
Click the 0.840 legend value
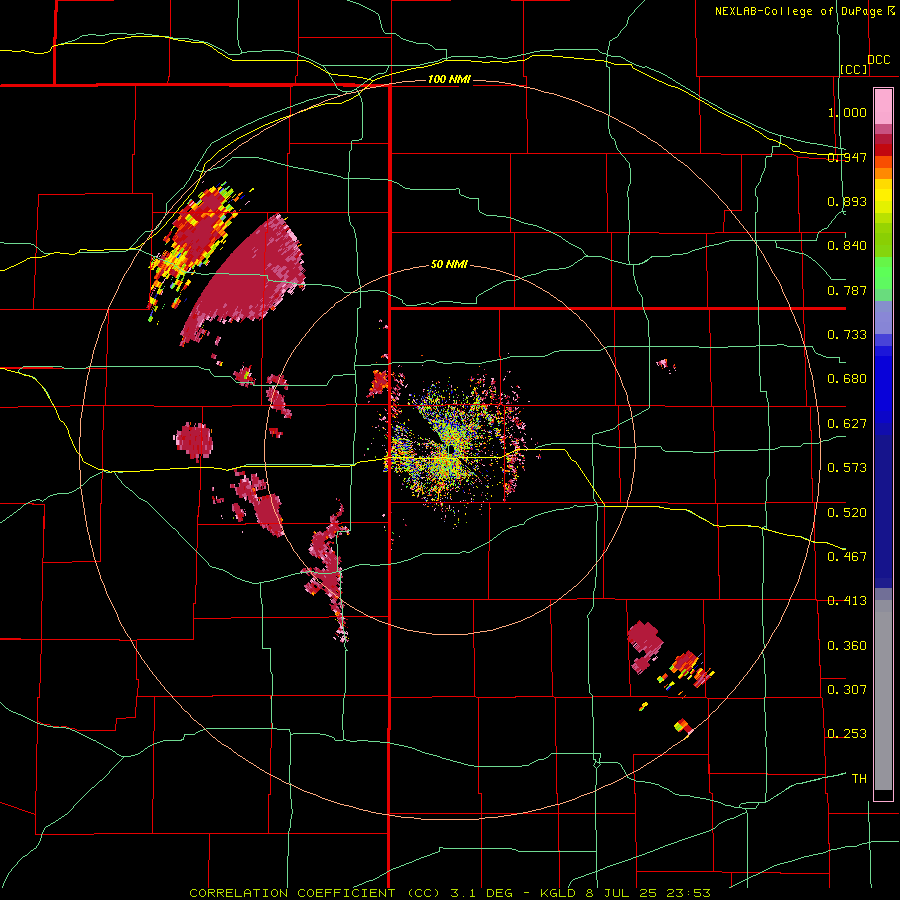[847, 246]
